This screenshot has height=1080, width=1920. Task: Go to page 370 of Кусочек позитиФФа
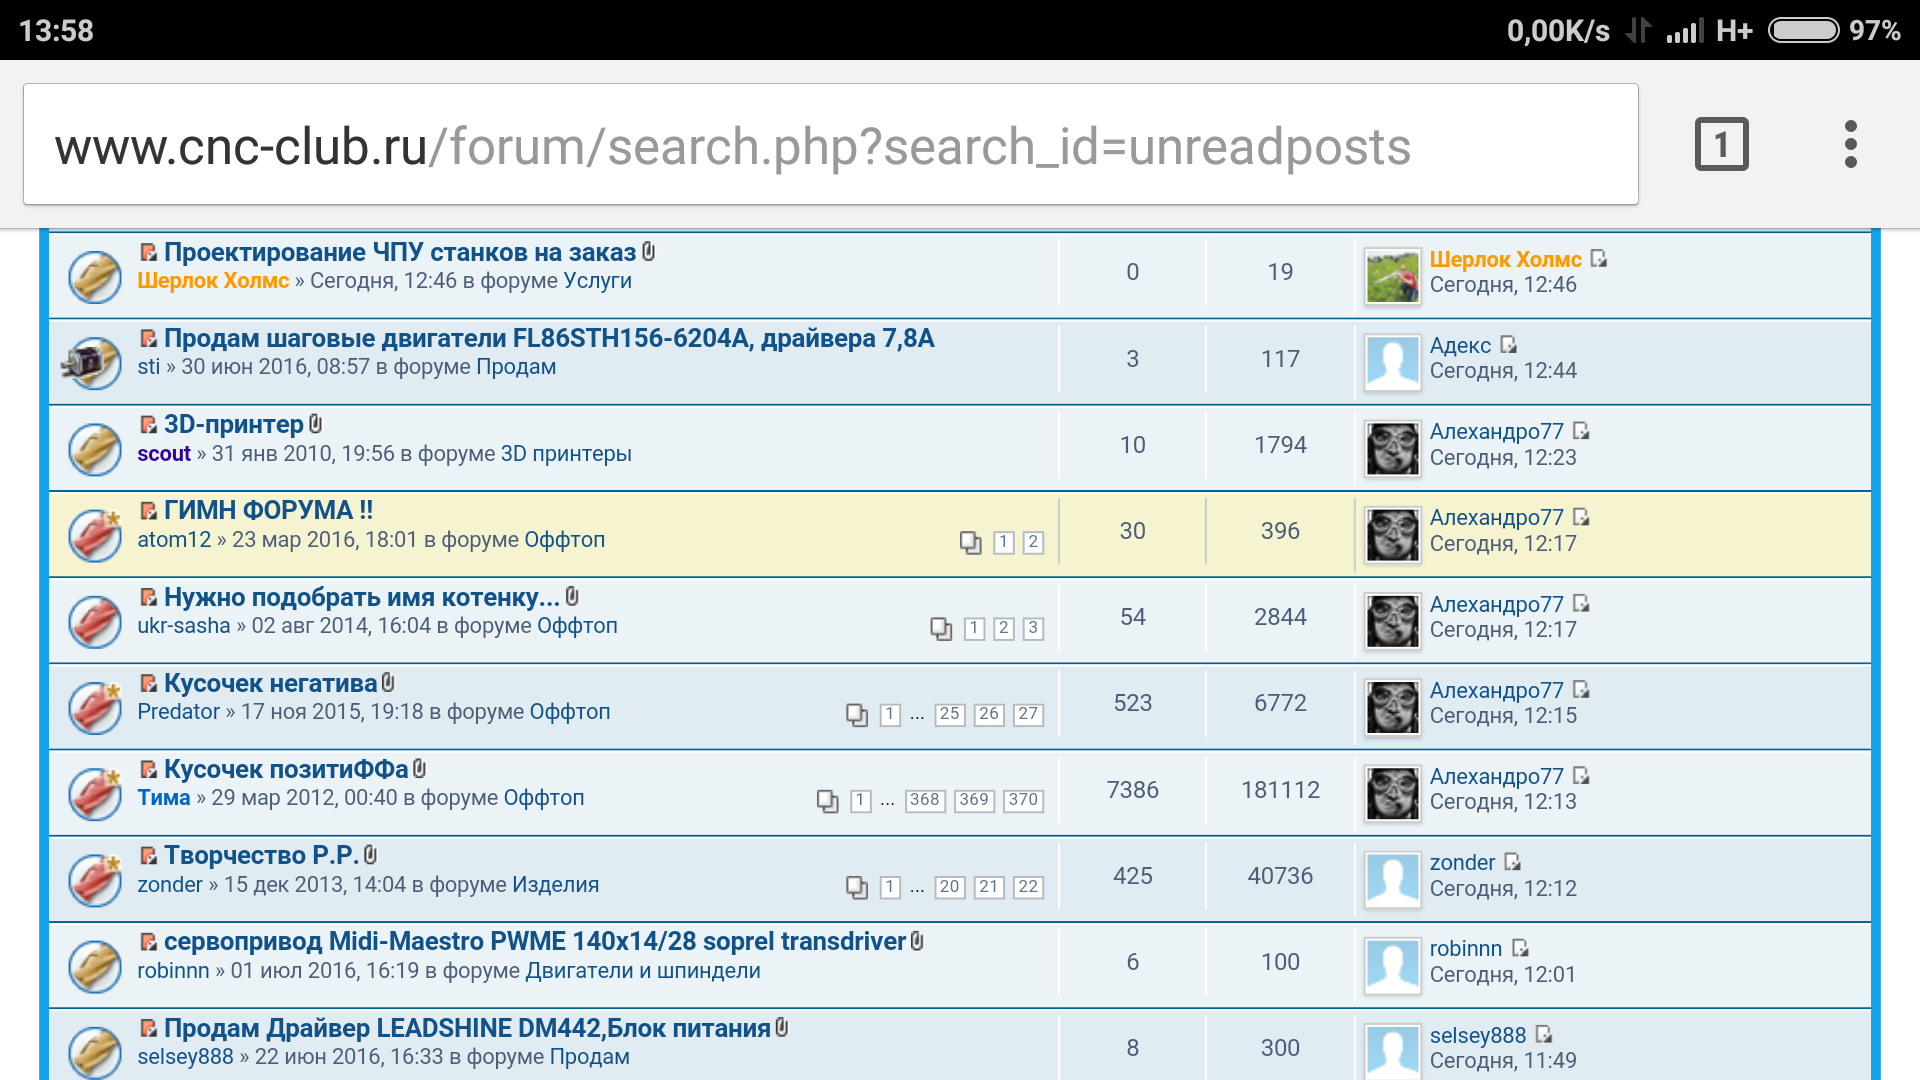click(x=1023, y=800)
